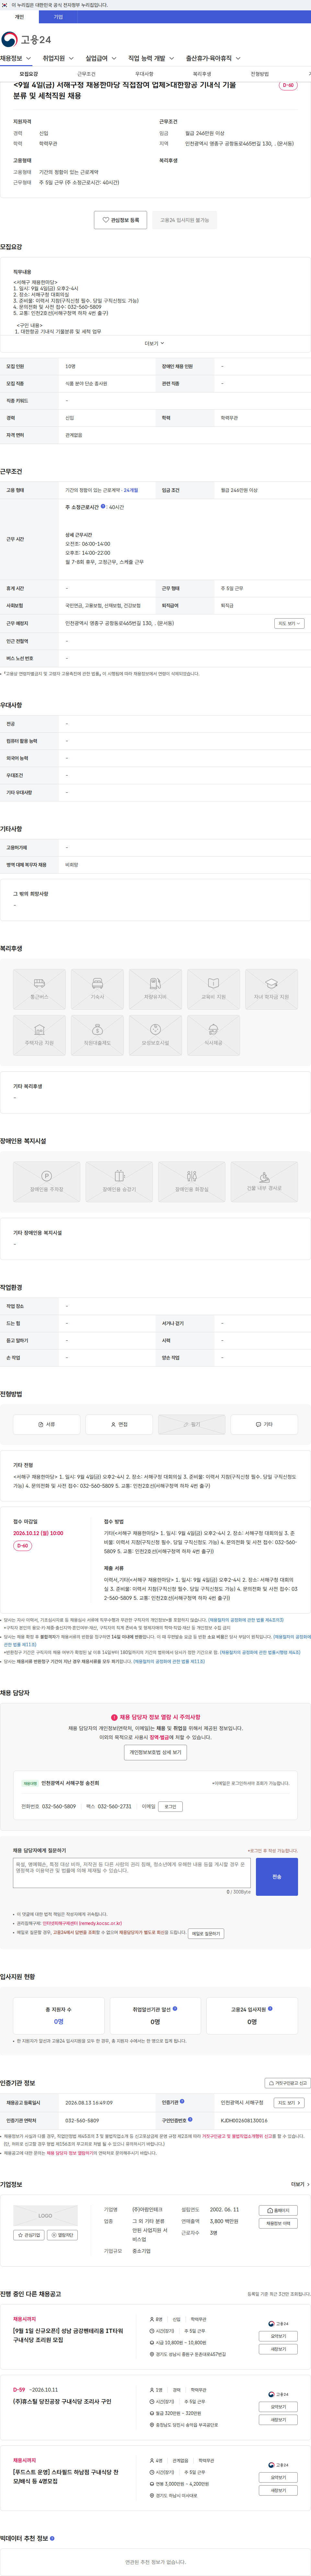Click the 차량유지비 benefit icon

(155, 989)
